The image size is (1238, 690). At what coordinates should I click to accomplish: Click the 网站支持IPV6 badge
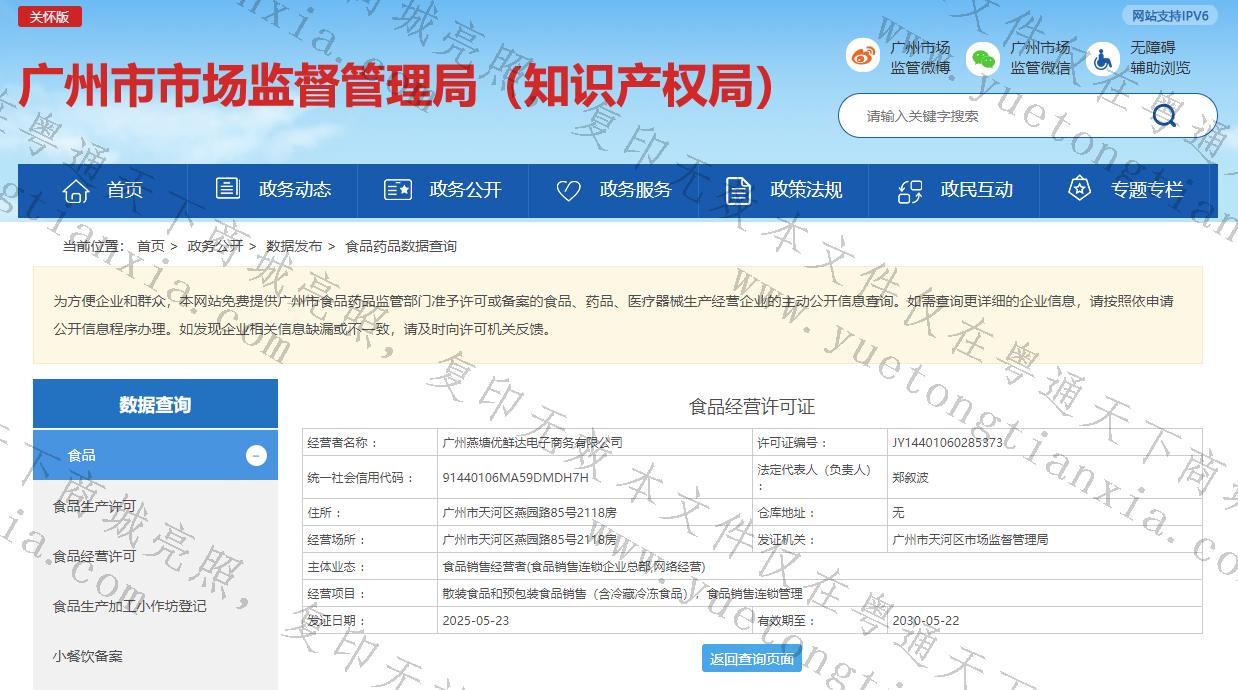click(x=1170, y=16)
